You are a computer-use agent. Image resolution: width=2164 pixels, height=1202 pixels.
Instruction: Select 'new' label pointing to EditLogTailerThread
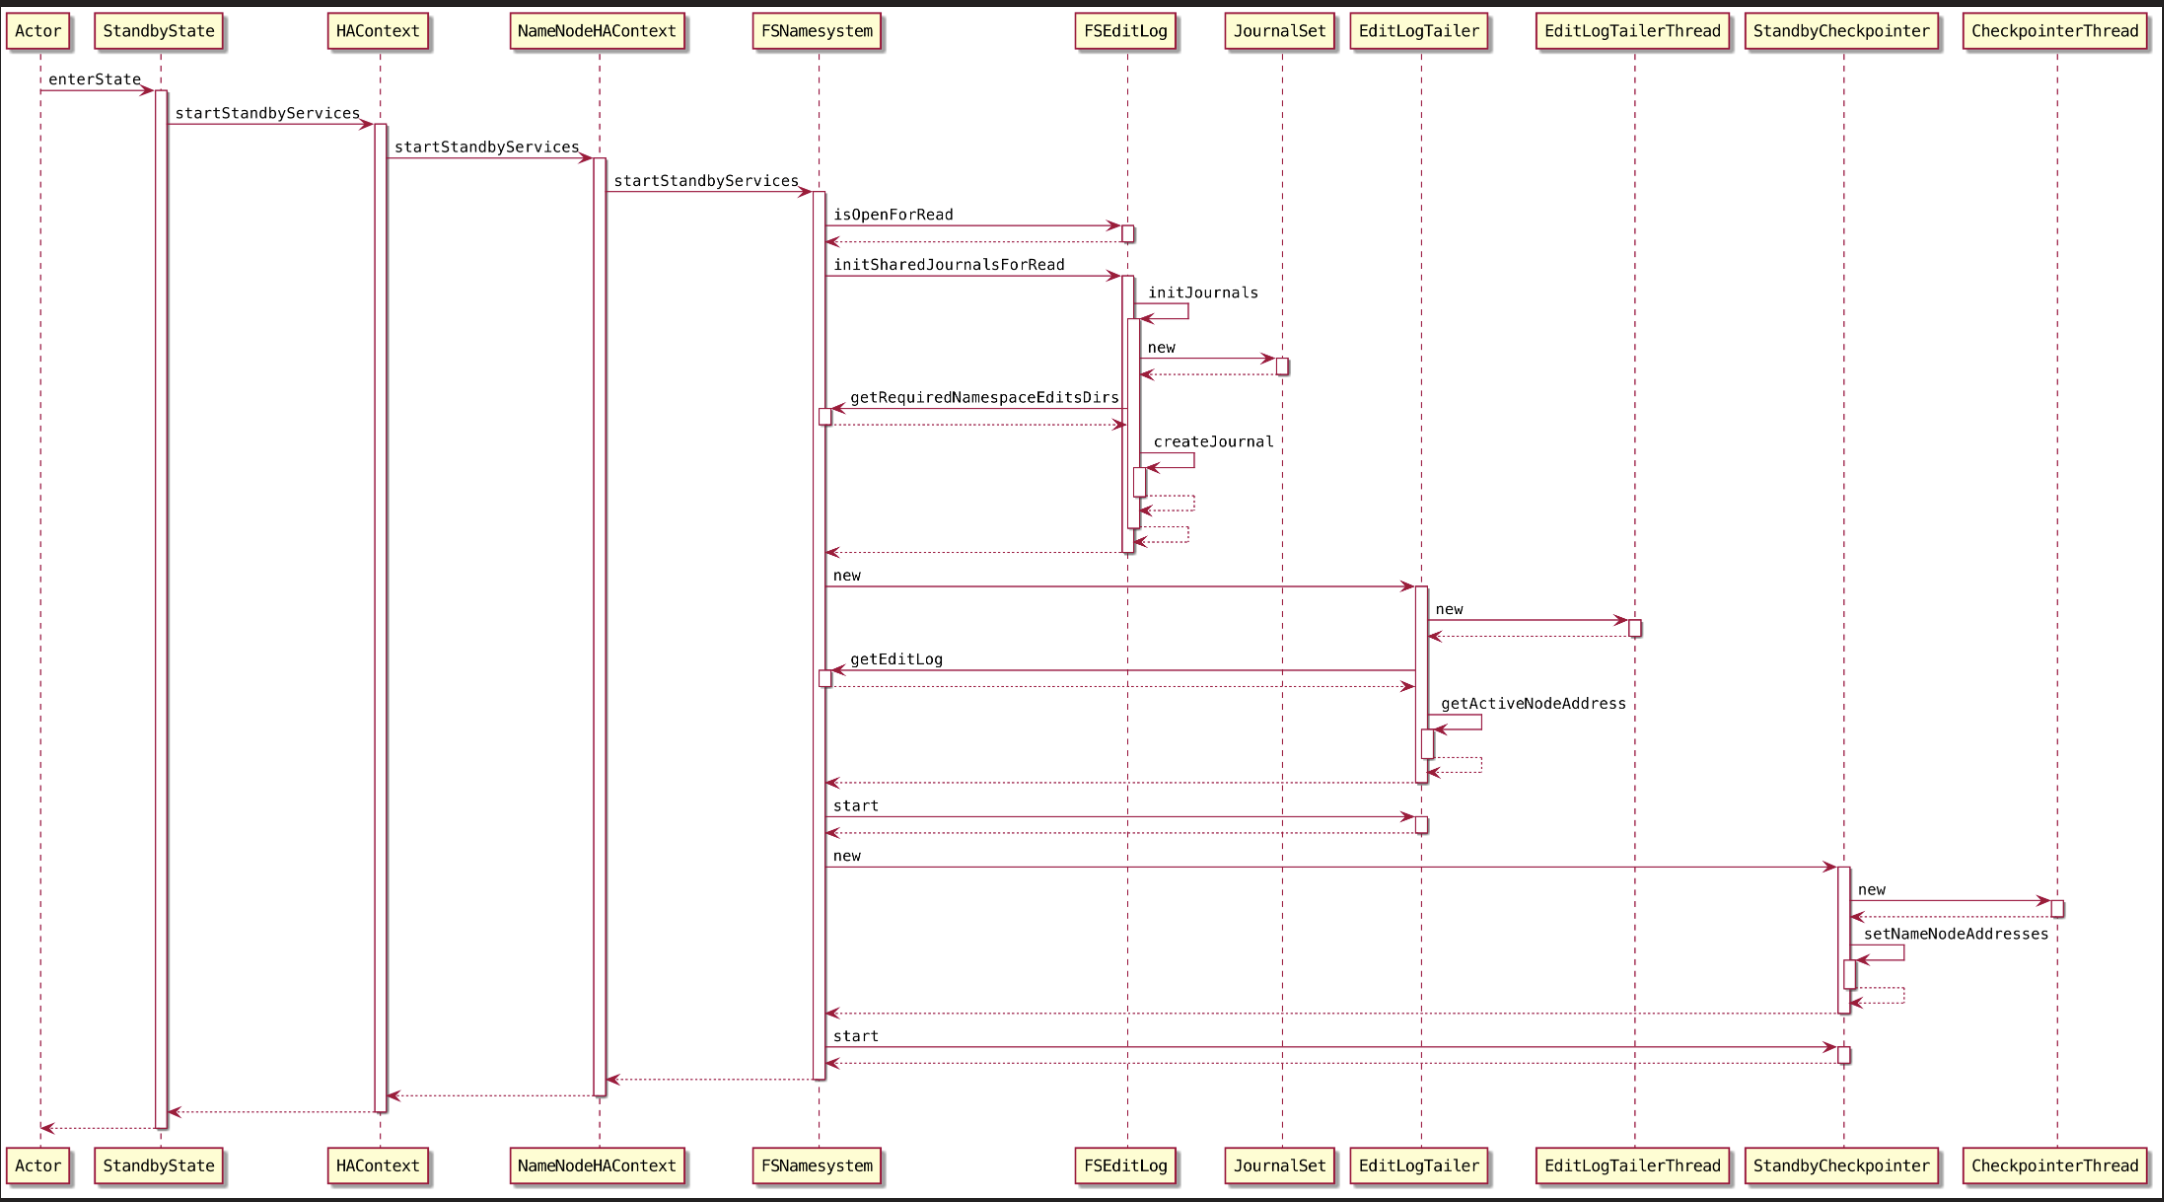(1449, 610)
